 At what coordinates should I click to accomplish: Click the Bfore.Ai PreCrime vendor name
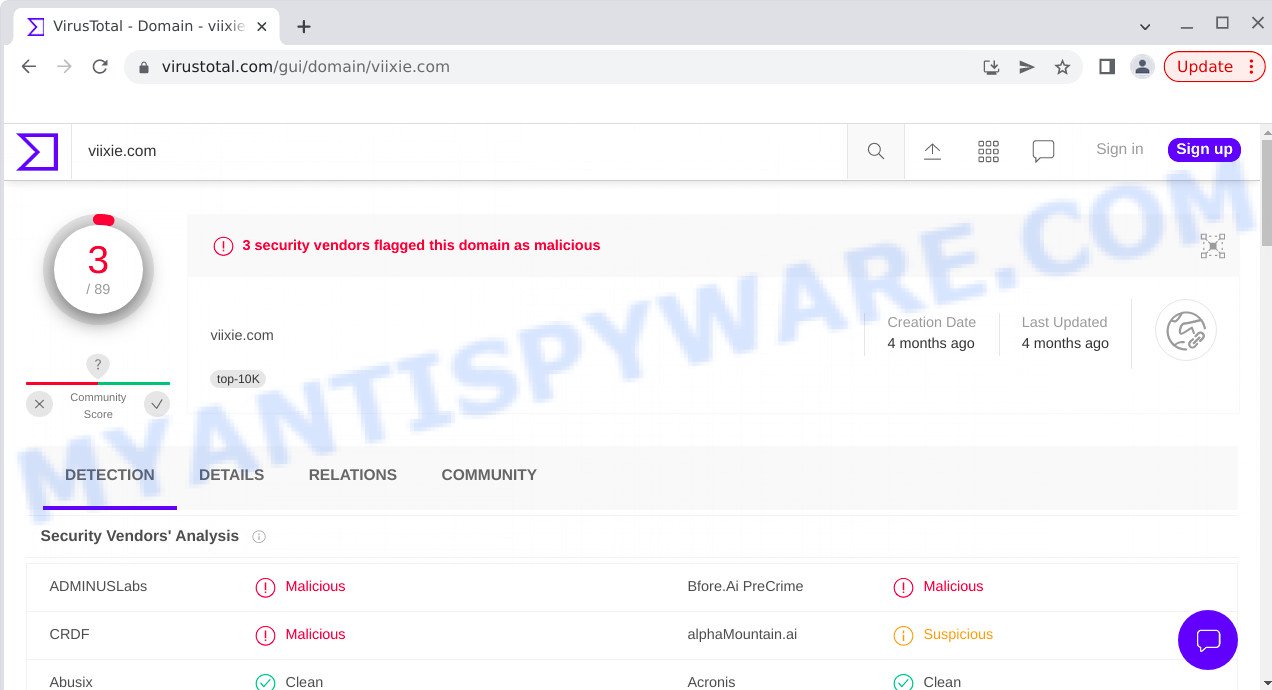[745, 587]
